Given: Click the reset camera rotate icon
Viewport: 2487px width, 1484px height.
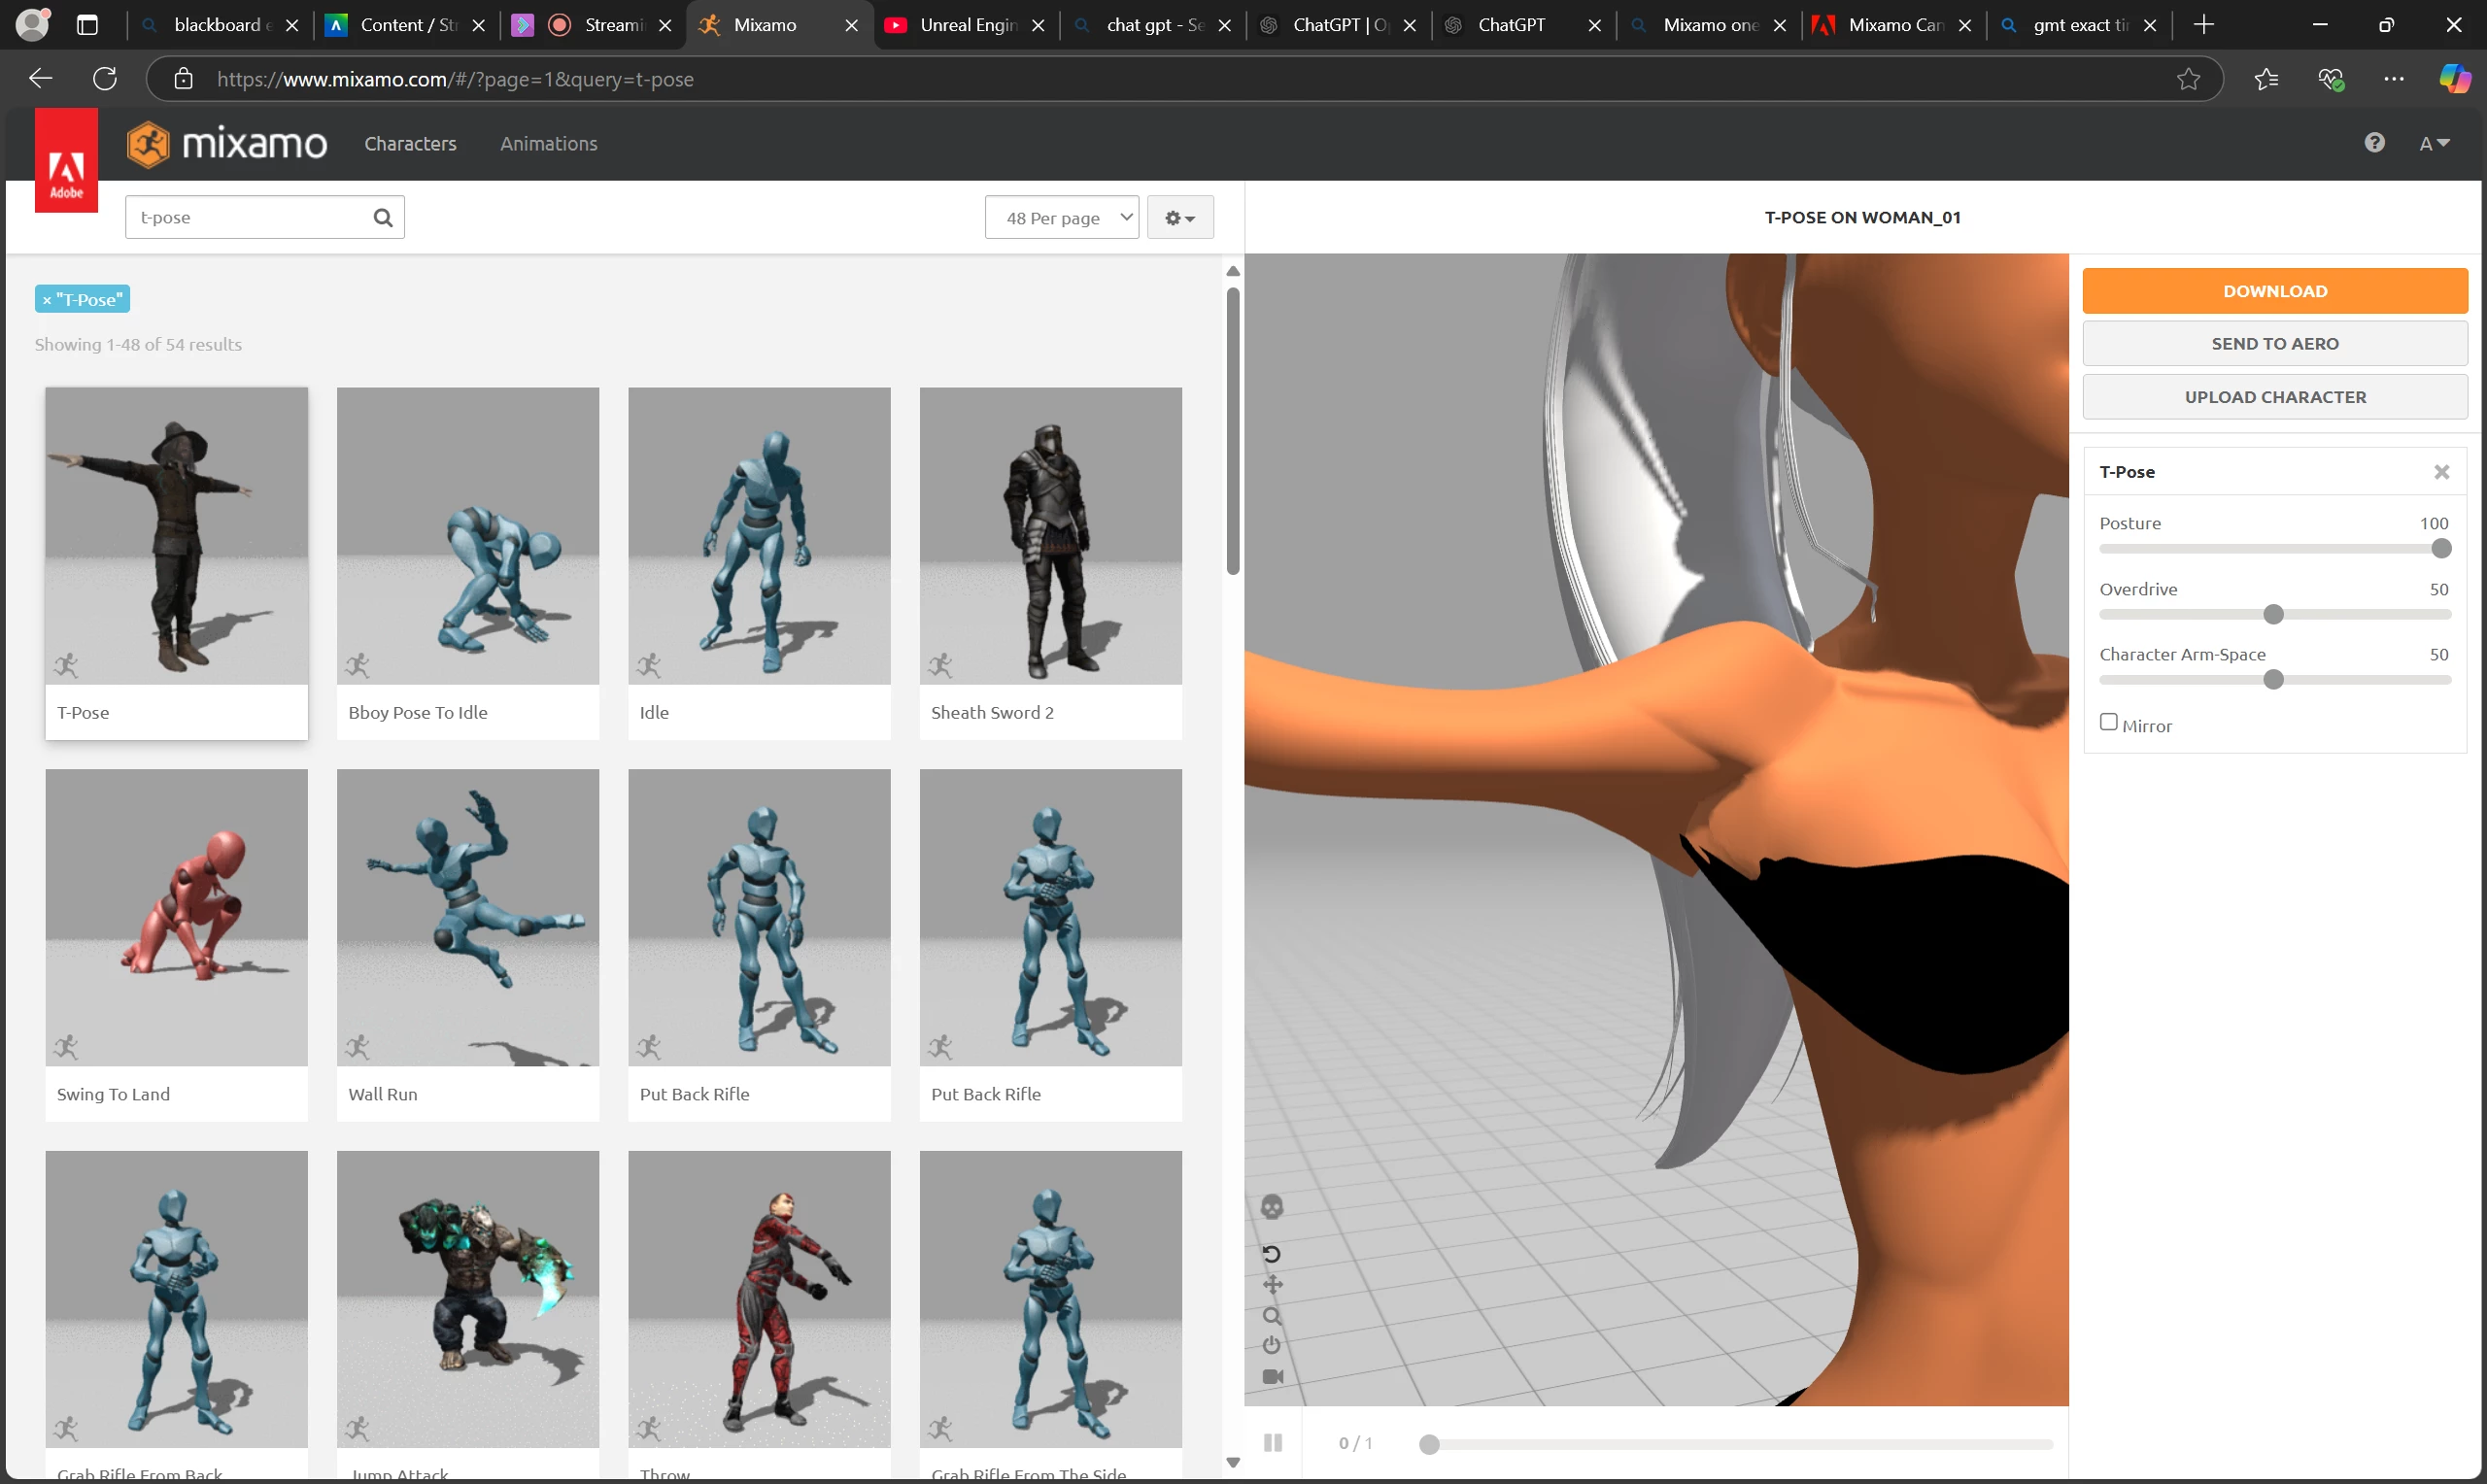Looking at the screenshot, I should click(x=1271, y=1254).
